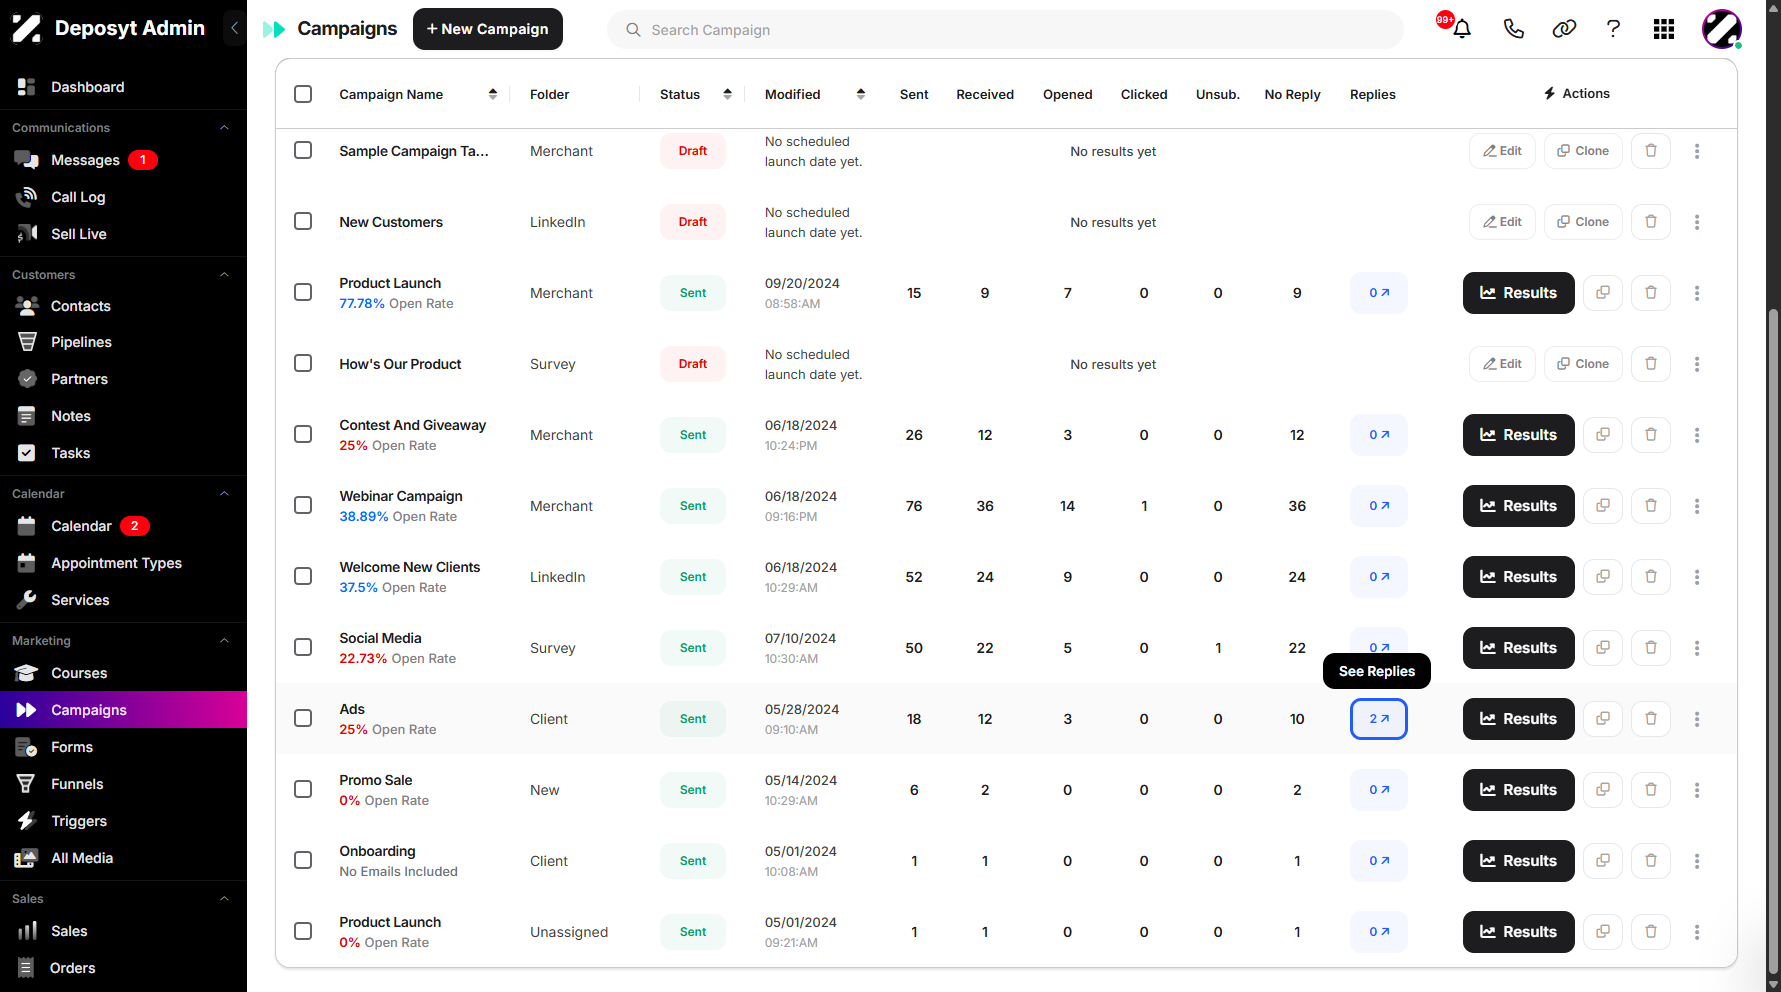Select the Onboarding campaign checkbox

303,860
